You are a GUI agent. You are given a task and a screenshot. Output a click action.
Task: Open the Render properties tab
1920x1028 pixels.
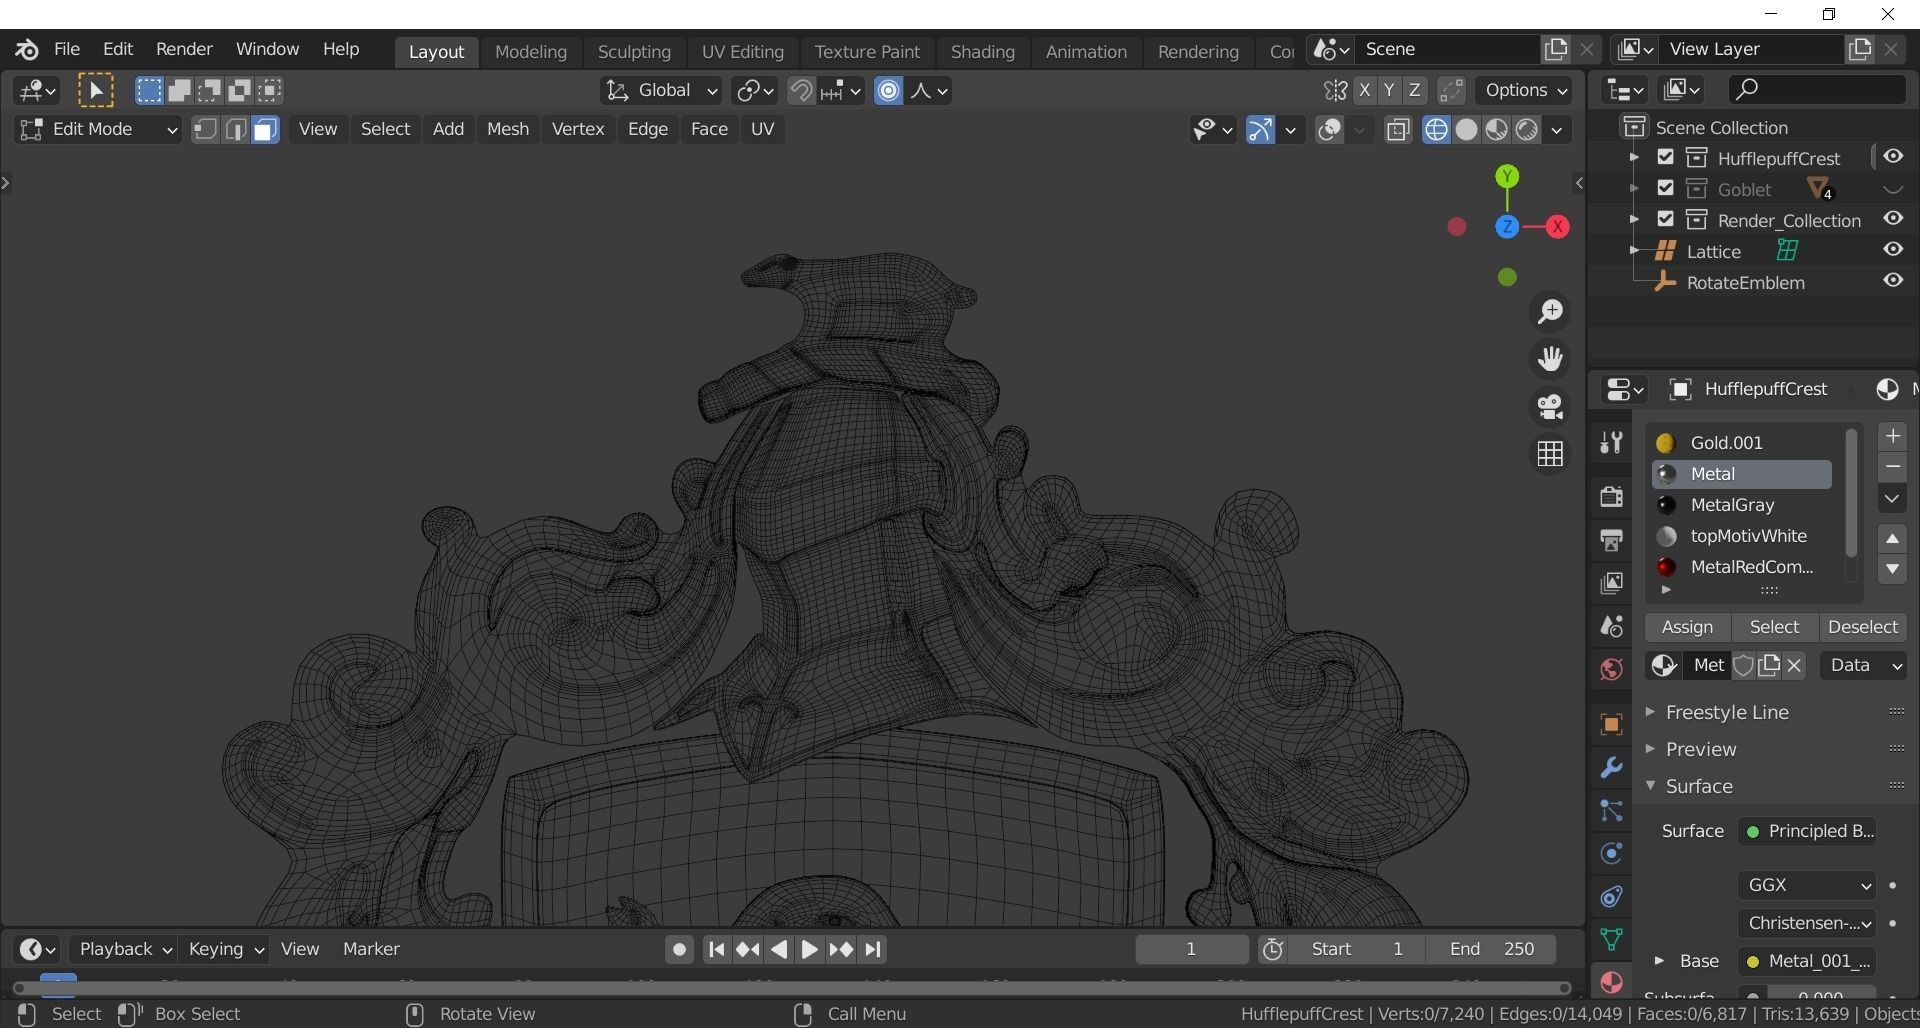(x=1611, y=497)
